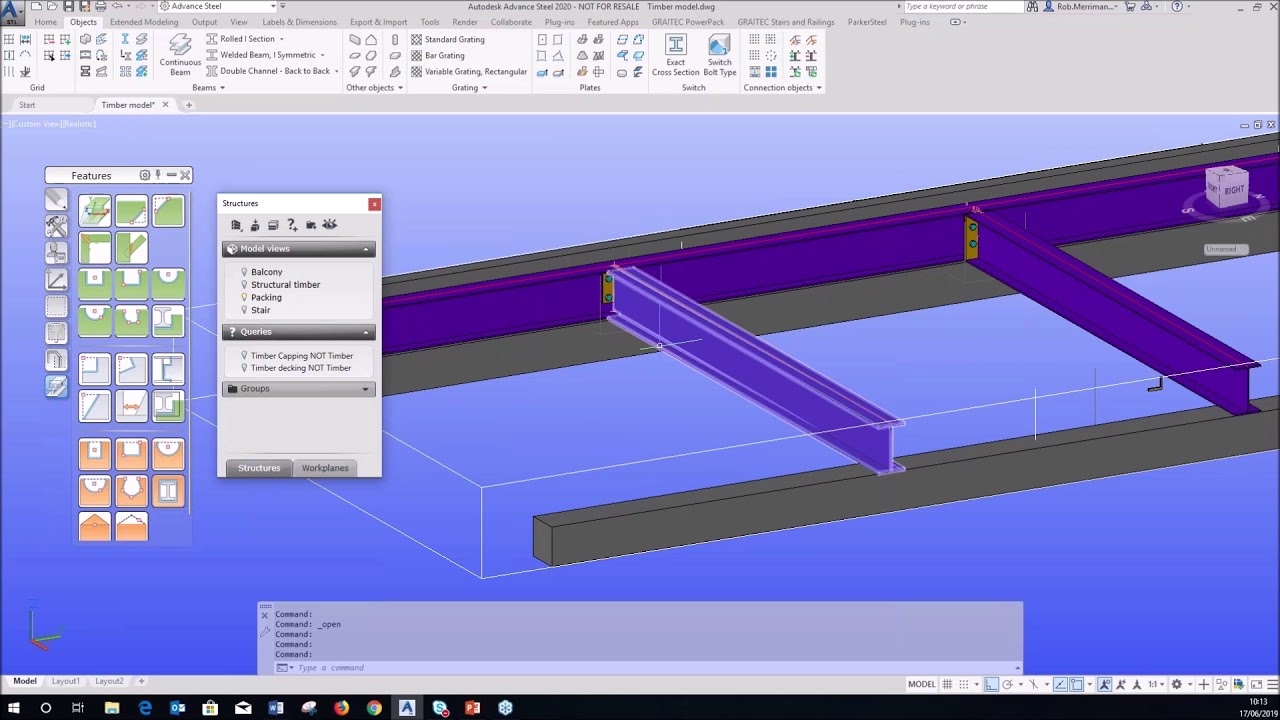Viewport: 1280px width, 720px height.
Task: Open the Labels & Dimensions ribbon tab
Action: tap(299, 22)
